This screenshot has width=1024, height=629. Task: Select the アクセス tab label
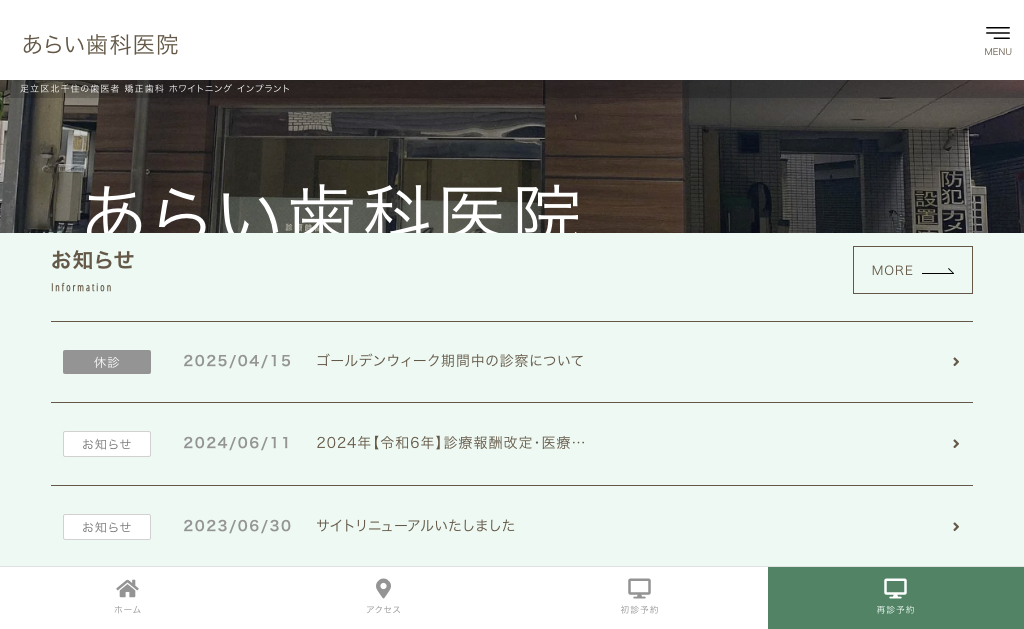pyautogui.click(x=383, y=610)
